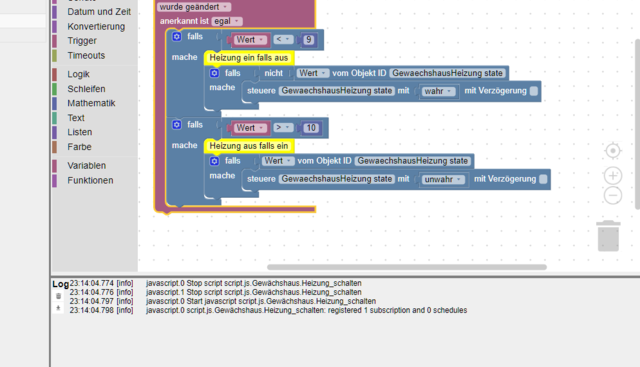Viewport: 640px width, 367px height.
Task: Click the workspace trash can
Action: tap(608, 236)
